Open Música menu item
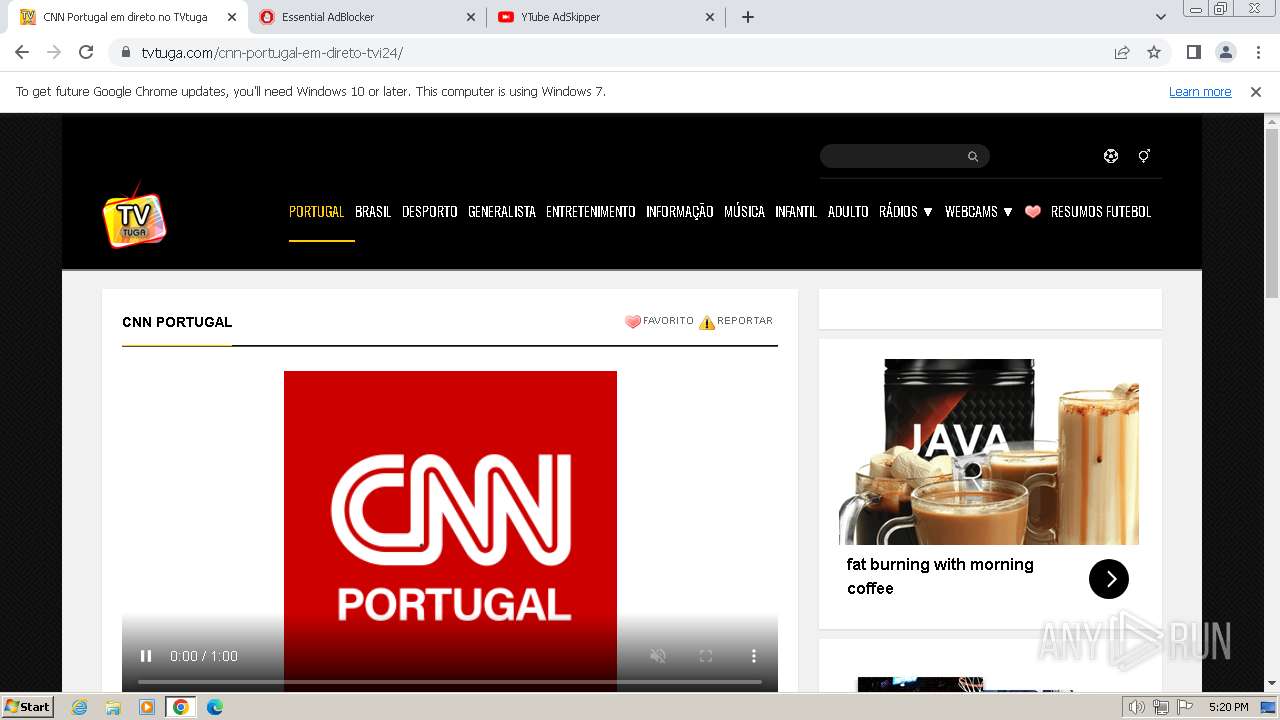The height and width of the screenshot is (720, 1280). (744, 212)
